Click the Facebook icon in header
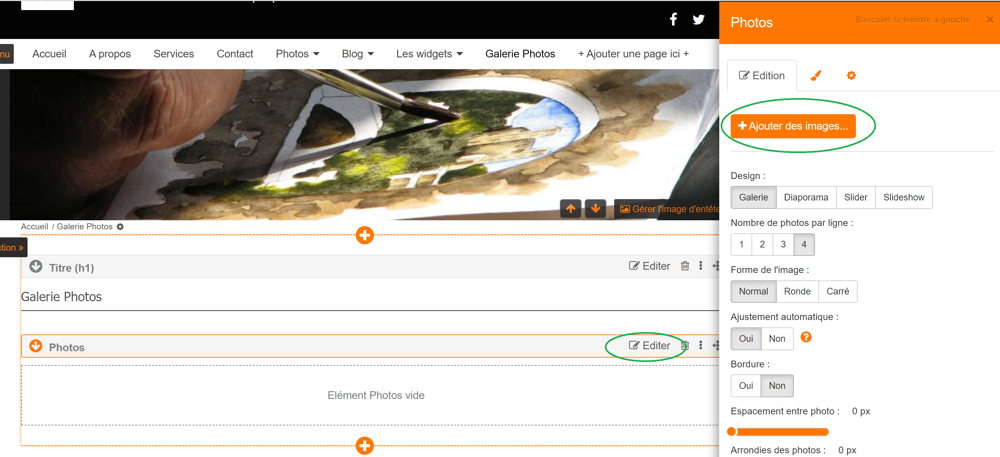The image size is (1000, 457). tap(673, 19)
